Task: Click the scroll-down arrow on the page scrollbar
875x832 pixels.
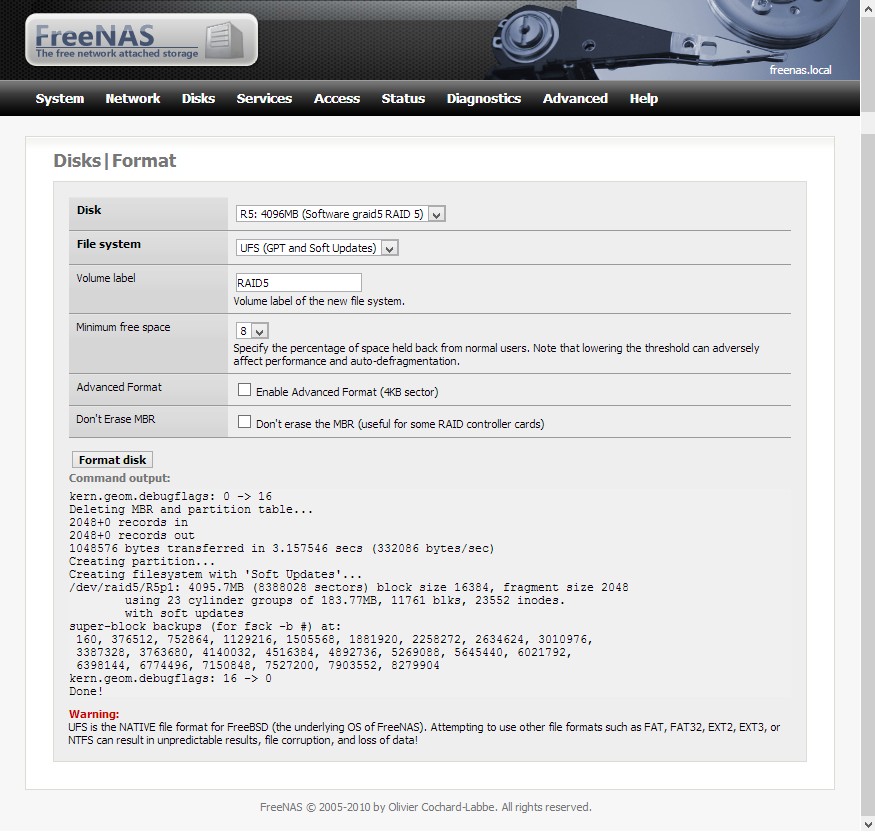Action: coord(868,826)
